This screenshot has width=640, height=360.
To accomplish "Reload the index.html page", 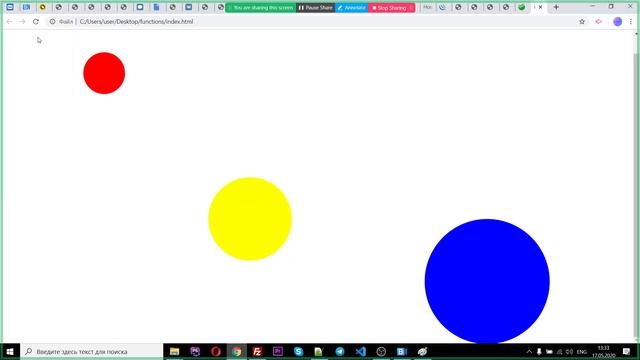I will click(36, 22).
